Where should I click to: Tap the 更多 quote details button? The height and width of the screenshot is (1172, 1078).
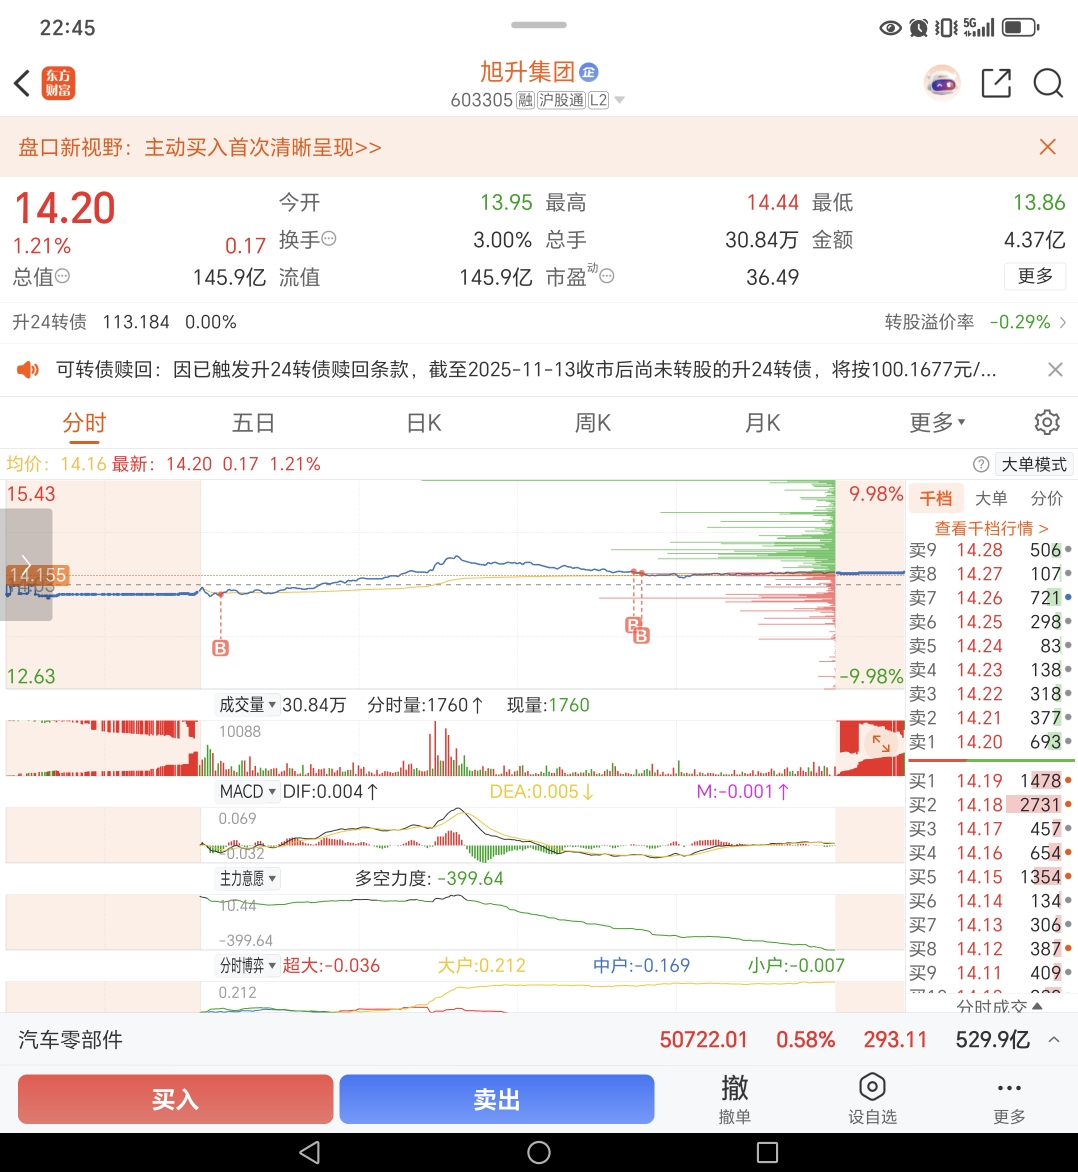coord(1035,276)
